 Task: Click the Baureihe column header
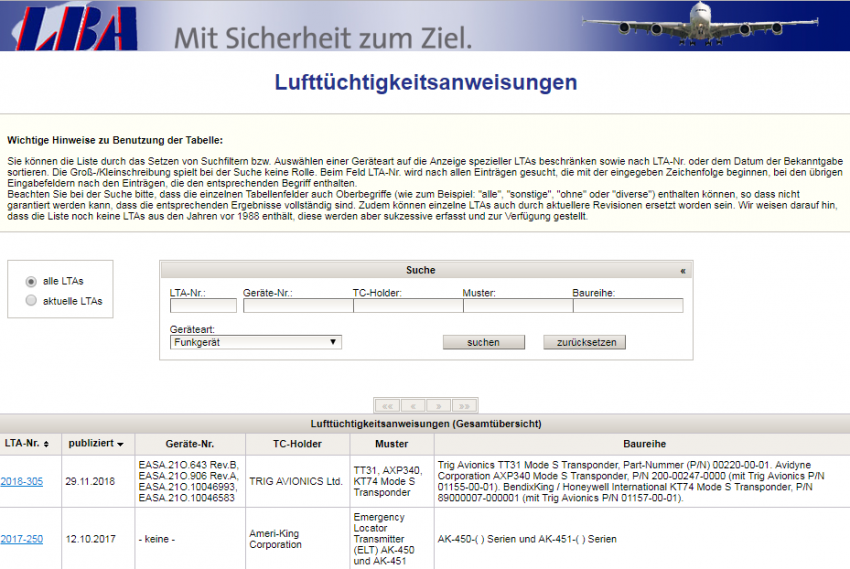click(644, 444)
